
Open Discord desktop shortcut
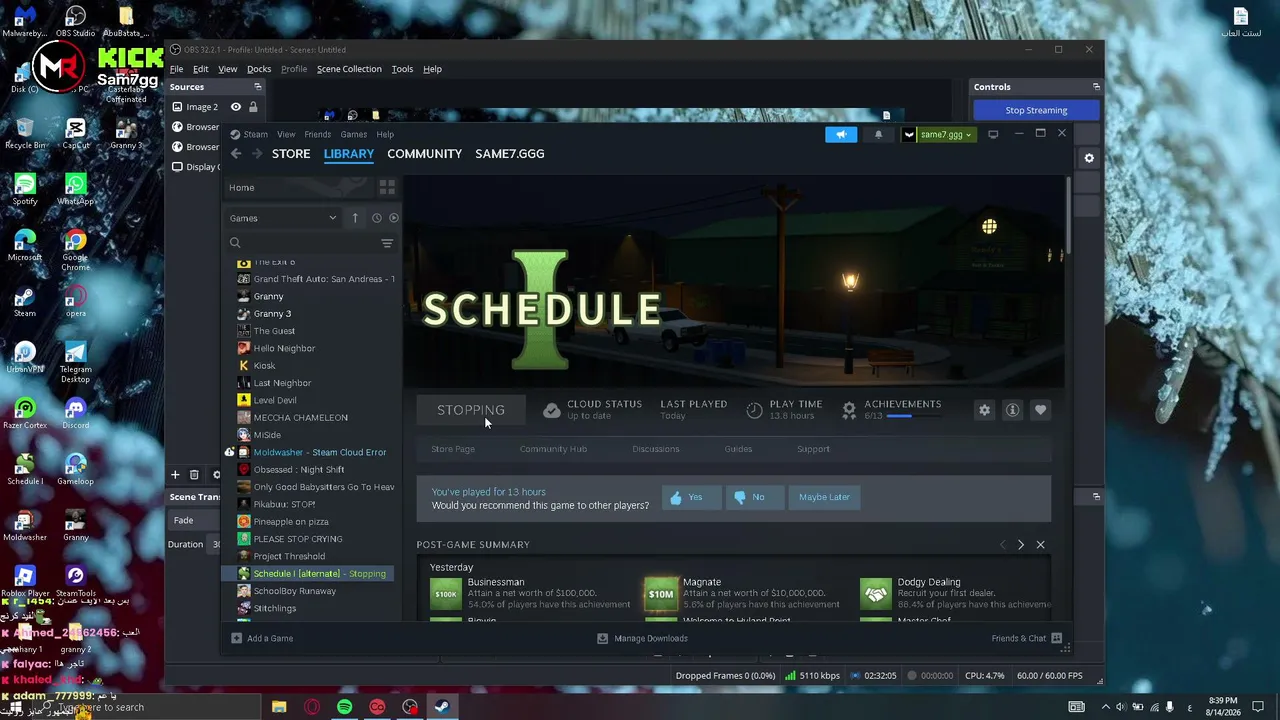coord(75,413)
